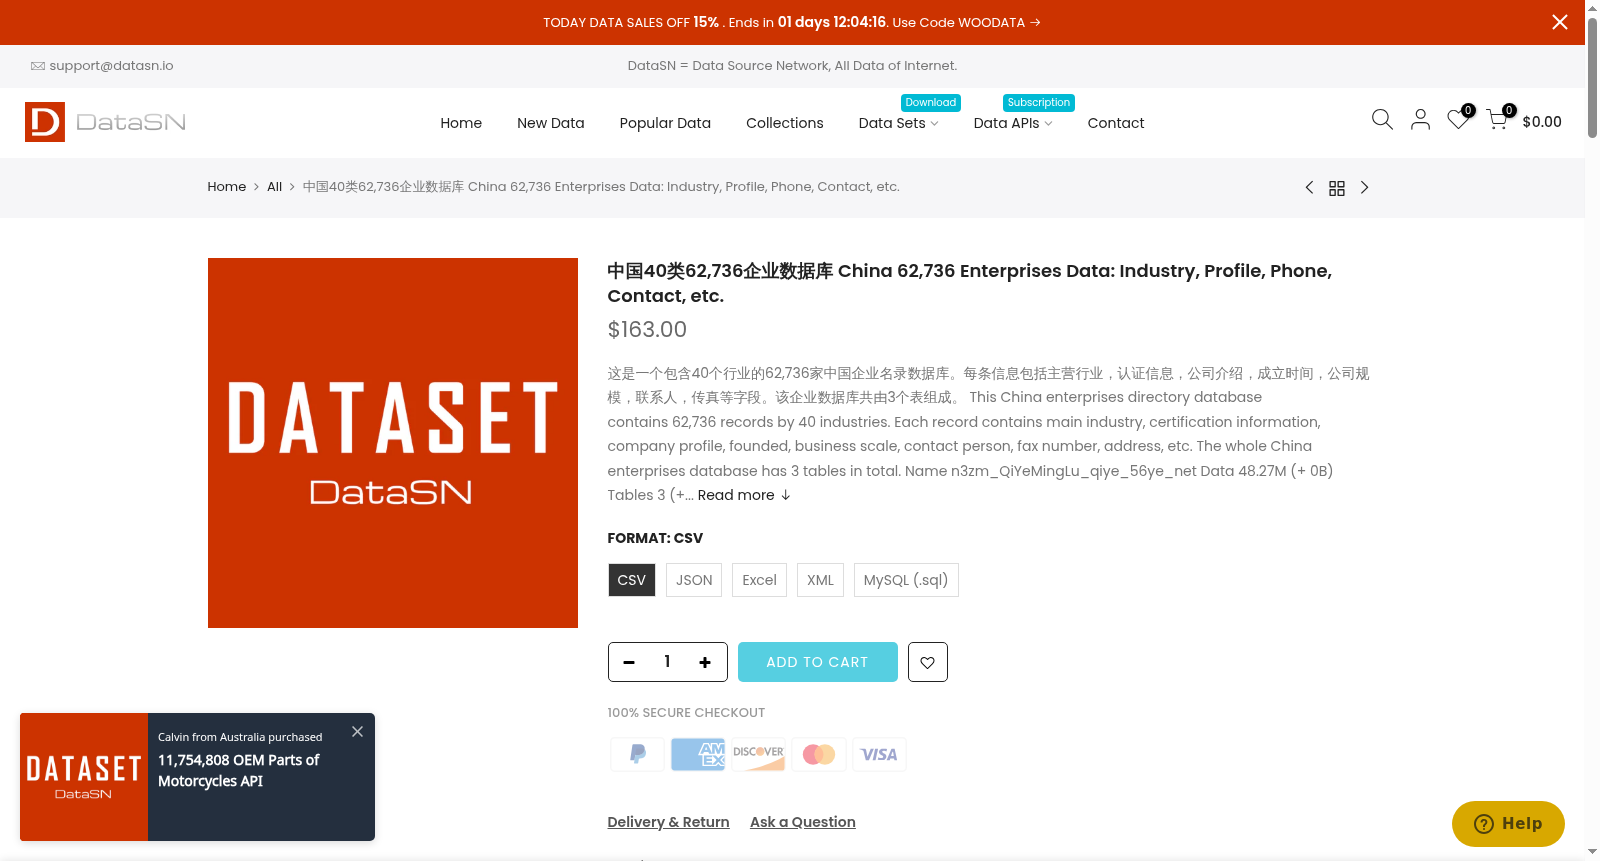Click the $163.00 product price
This screenshot has height=861, width=1600.
pos(647,330)
